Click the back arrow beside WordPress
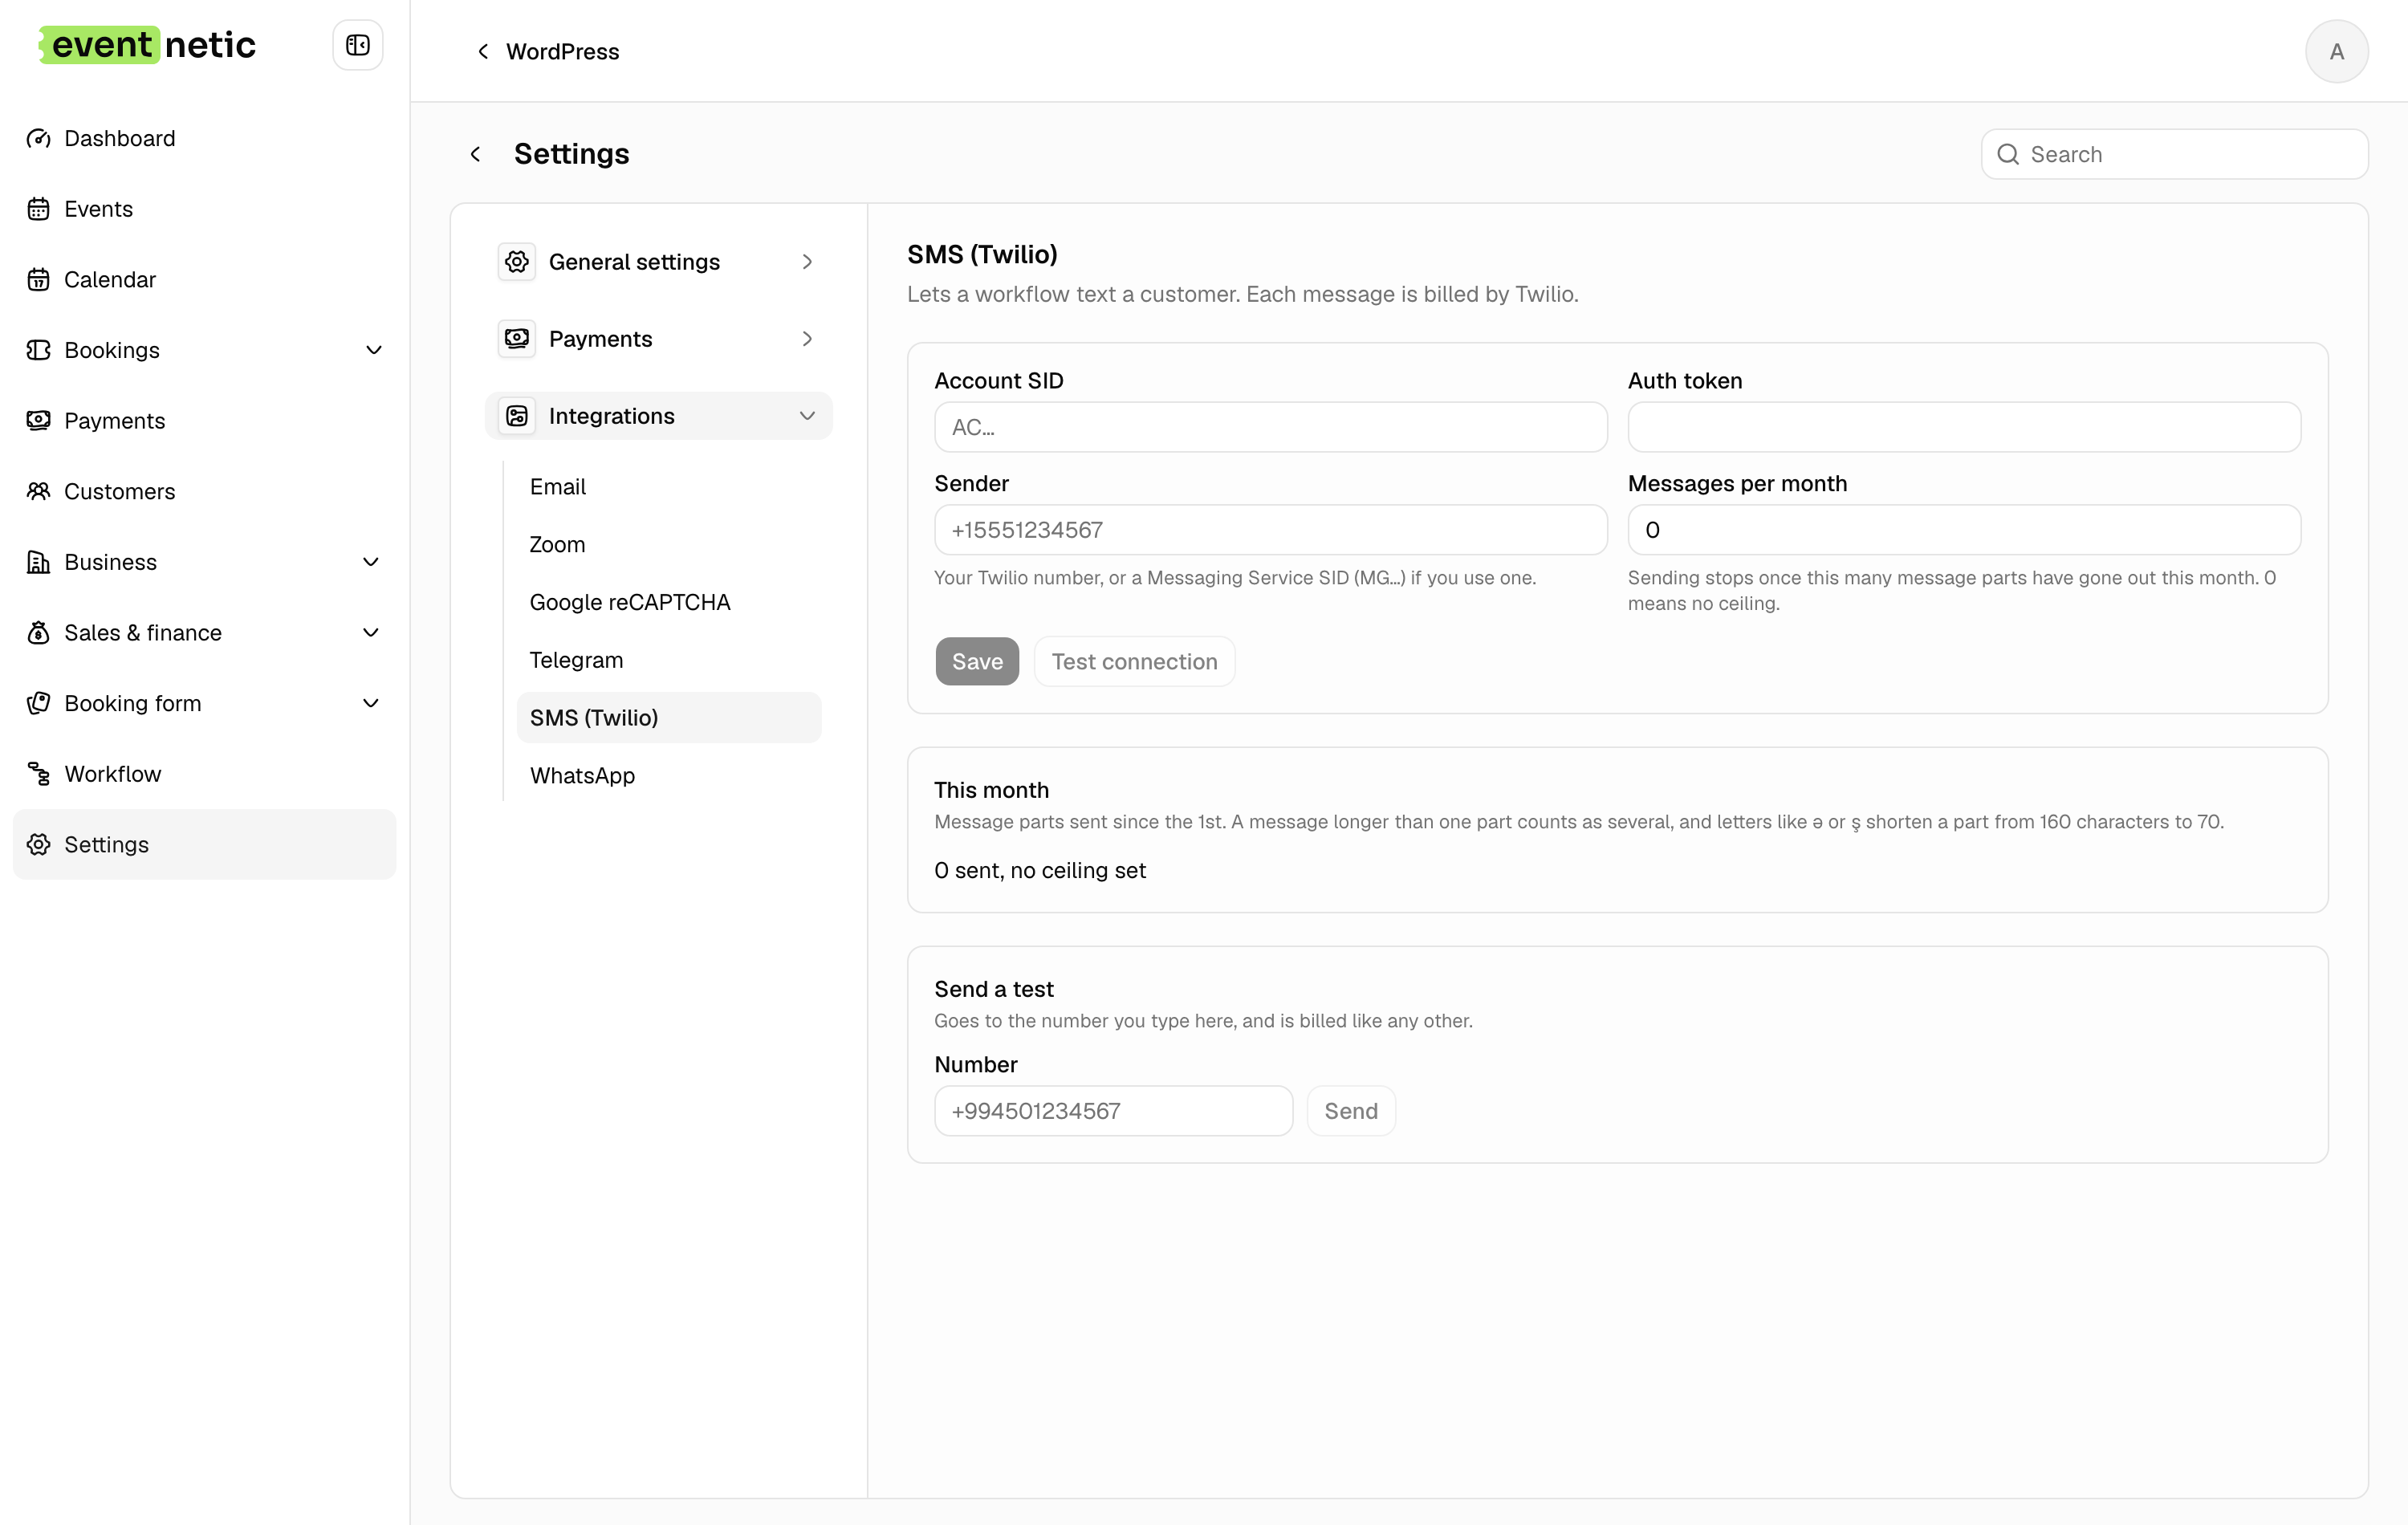This screenshot has width=2408, height=1525. (483, 51)
